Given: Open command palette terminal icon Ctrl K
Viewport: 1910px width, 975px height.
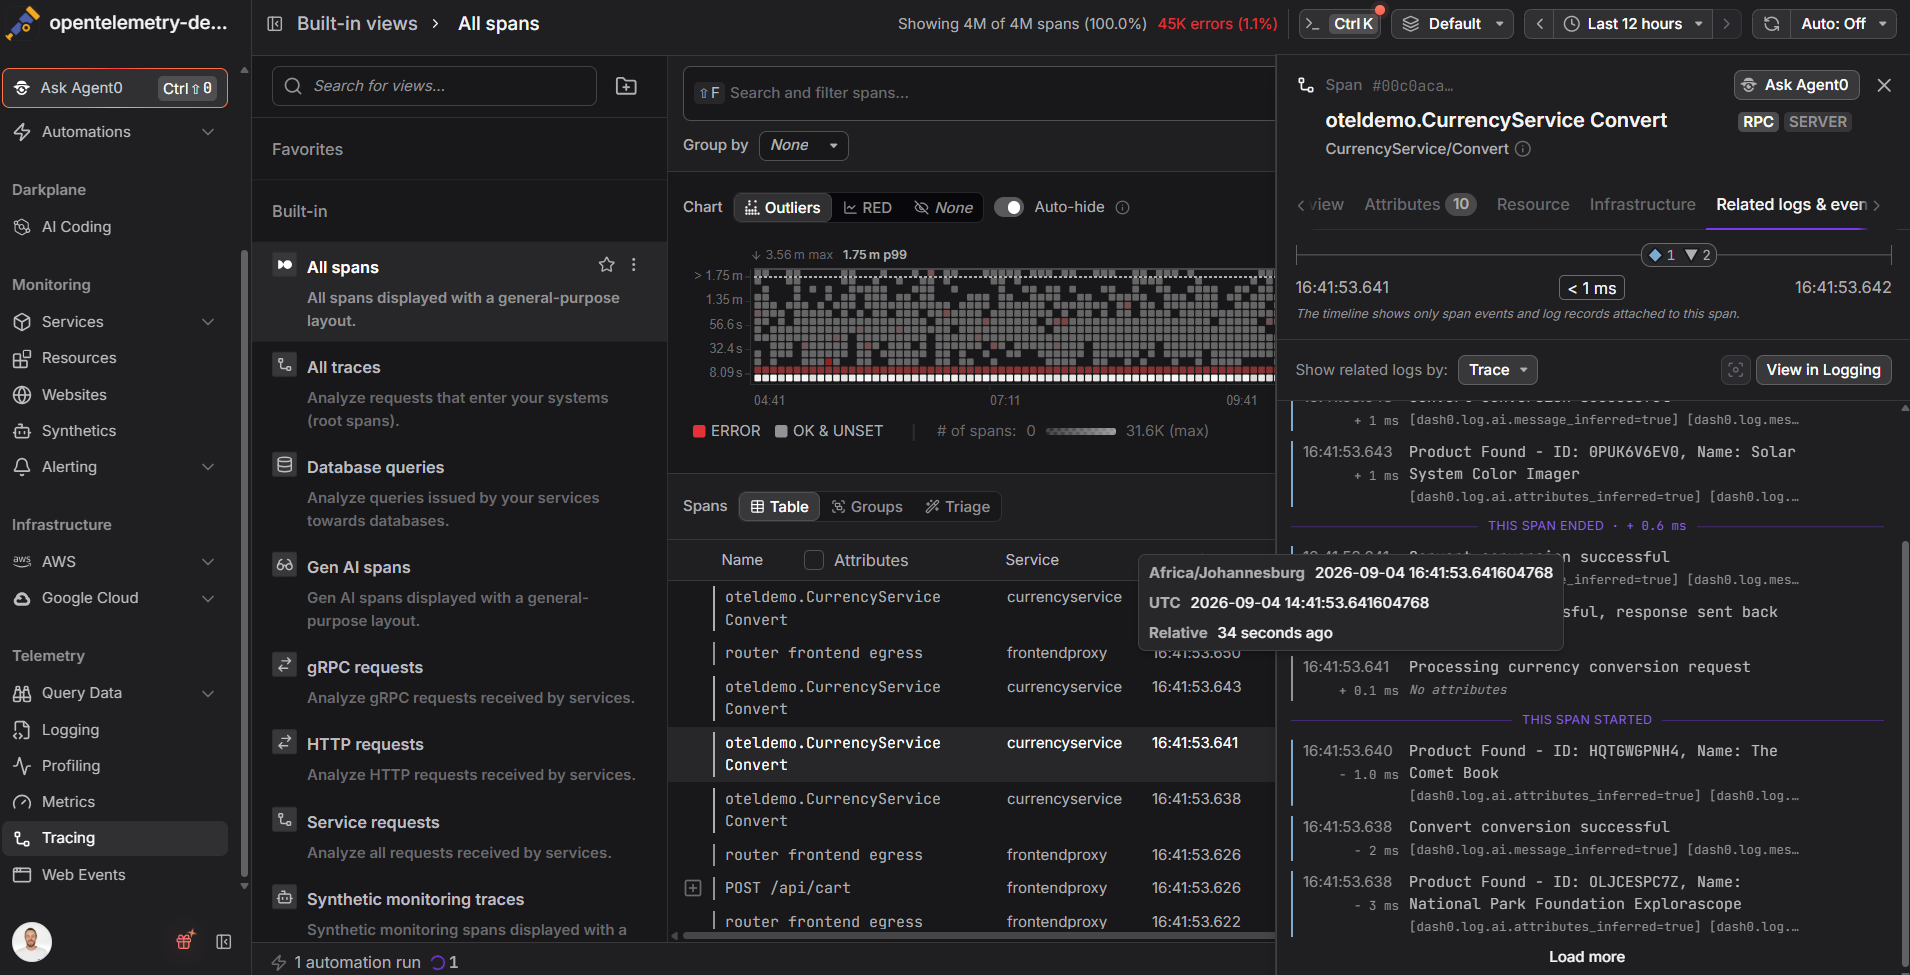Looking at the screenshot, I should [1340, 24].
